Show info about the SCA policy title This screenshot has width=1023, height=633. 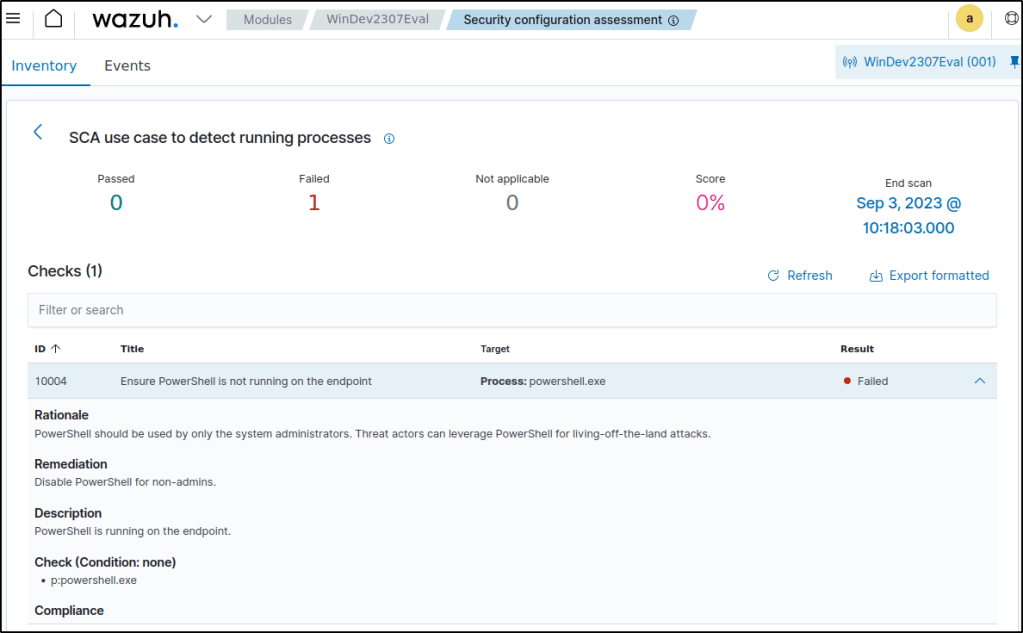(389, 139)
